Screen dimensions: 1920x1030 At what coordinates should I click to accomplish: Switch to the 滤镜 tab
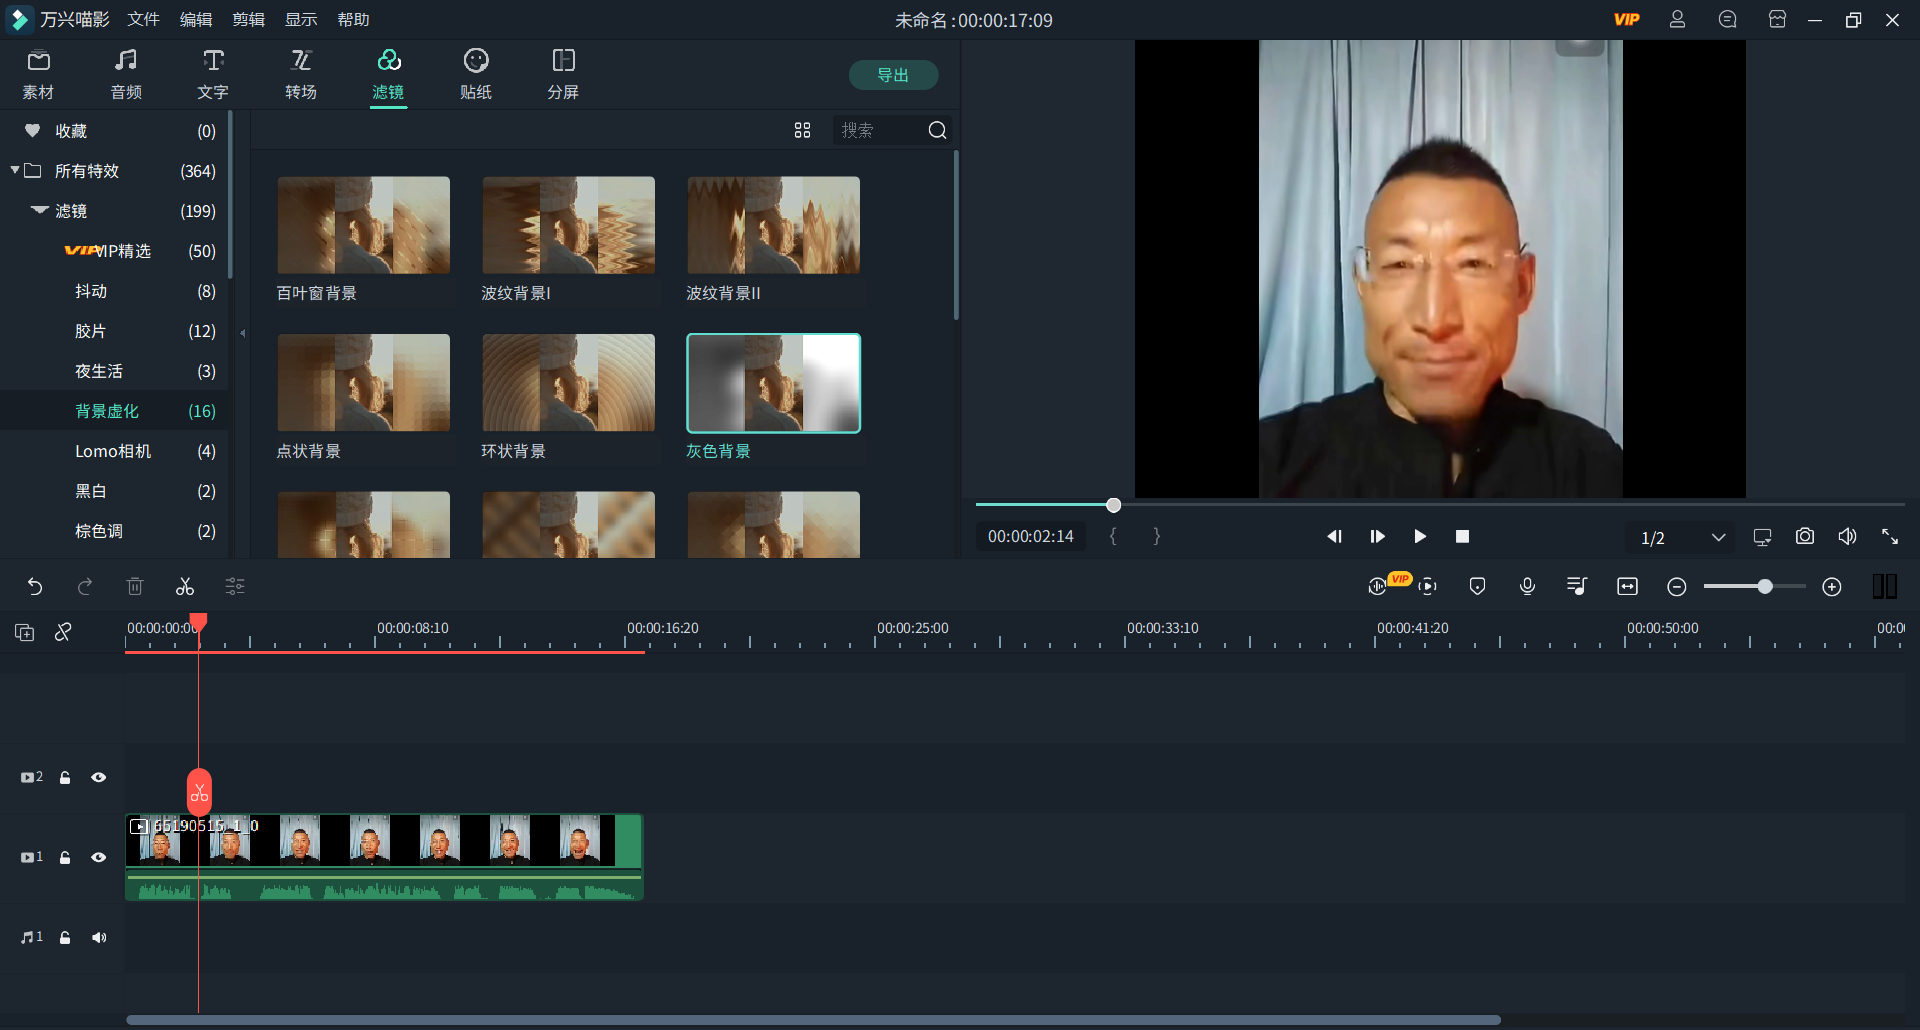[389, 74]
